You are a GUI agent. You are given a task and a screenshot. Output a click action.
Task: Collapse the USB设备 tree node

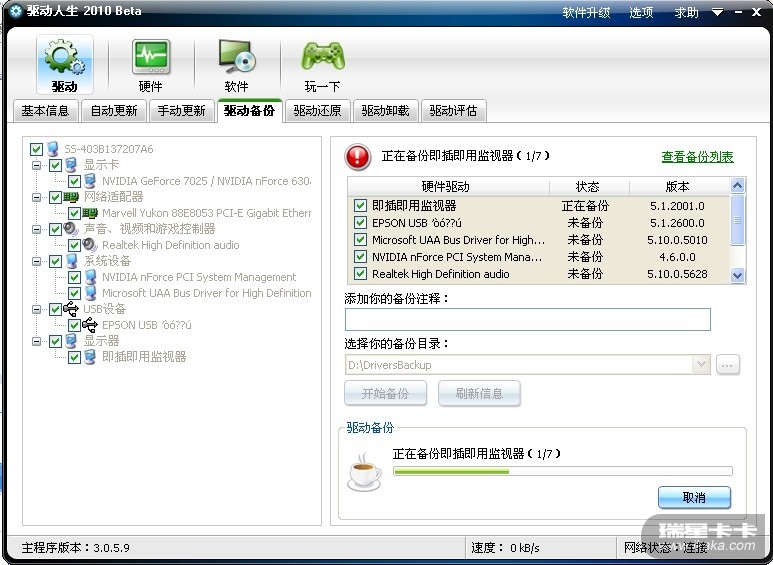pyautogui.click(x=36, y=309)
